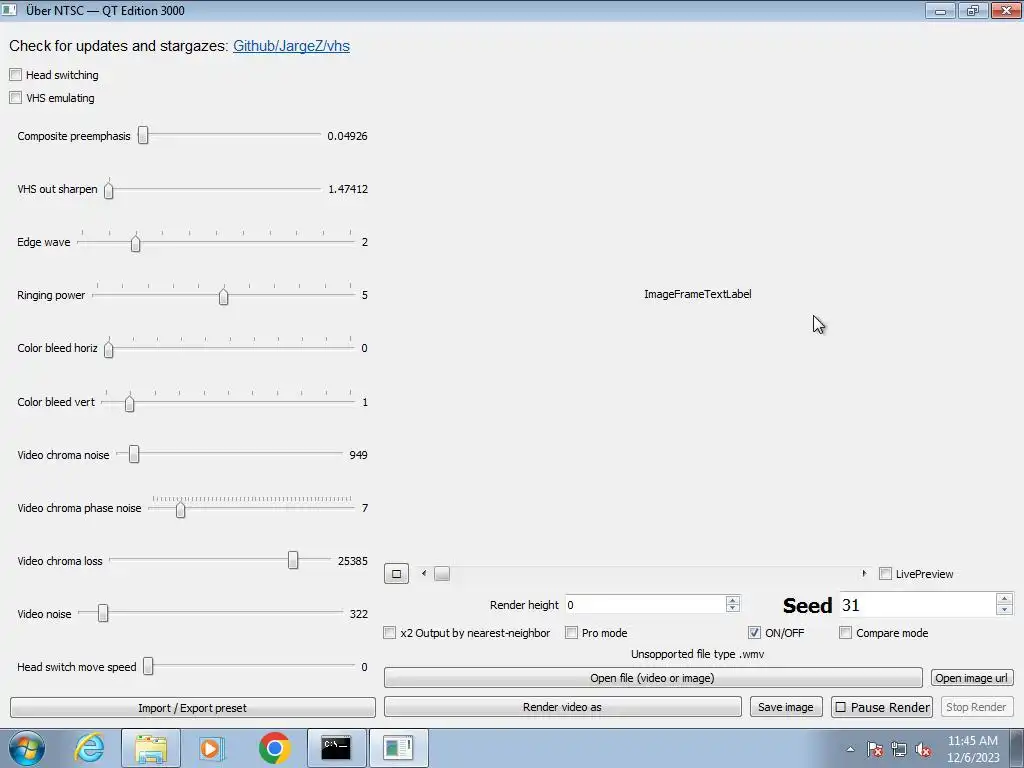Click the muted volume tray icon

(x=923, y=749)
